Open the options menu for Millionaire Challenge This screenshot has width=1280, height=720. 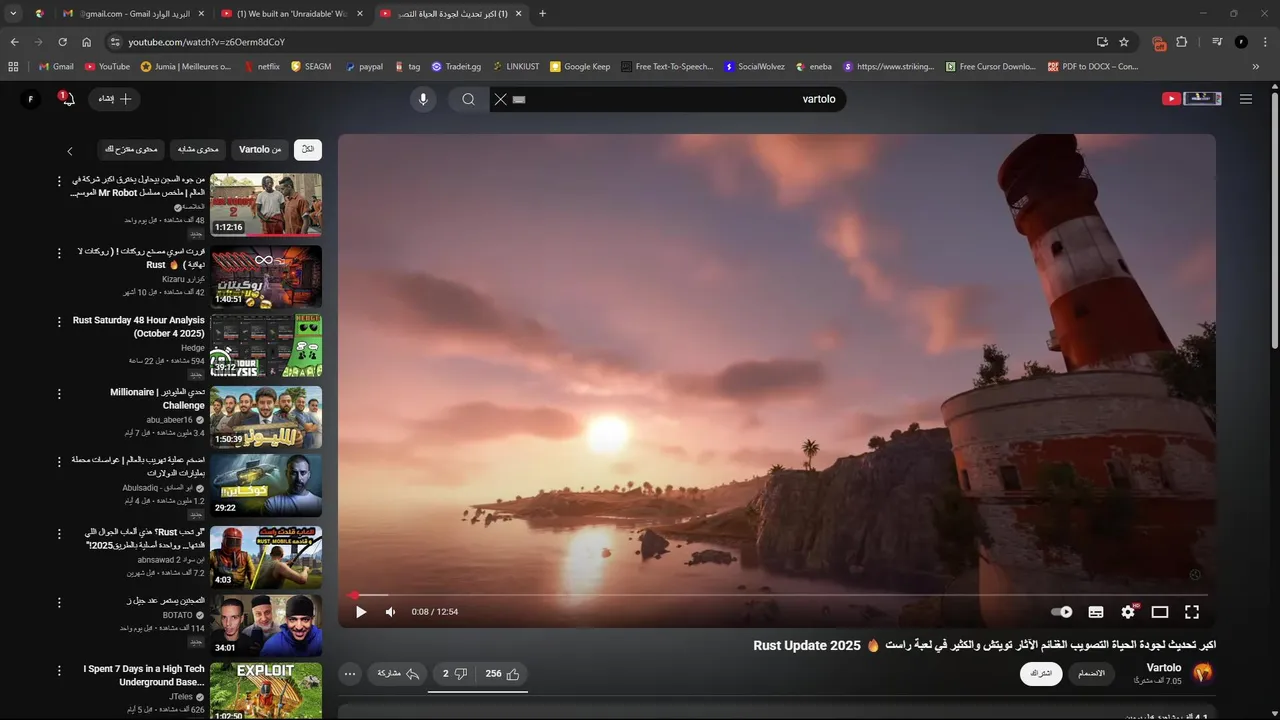[x=59, y=394]
